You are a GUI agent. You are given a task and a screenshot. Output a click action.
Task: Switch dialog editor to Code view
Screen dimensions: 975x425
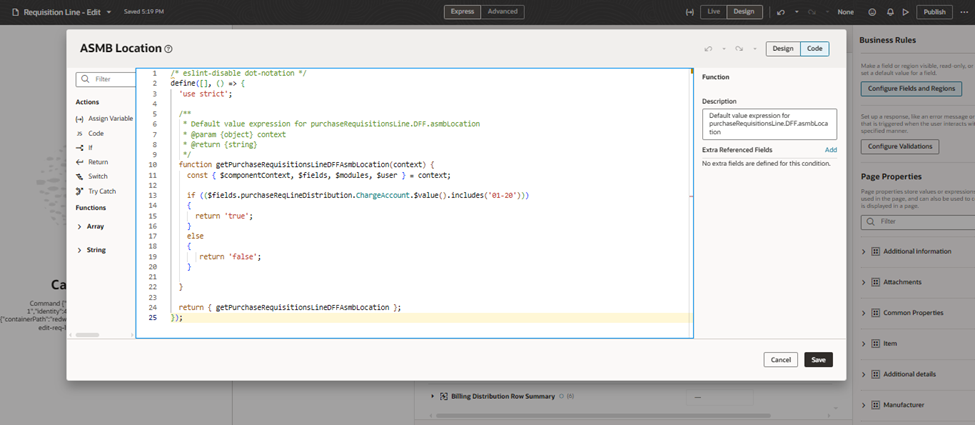click(815, 49)
